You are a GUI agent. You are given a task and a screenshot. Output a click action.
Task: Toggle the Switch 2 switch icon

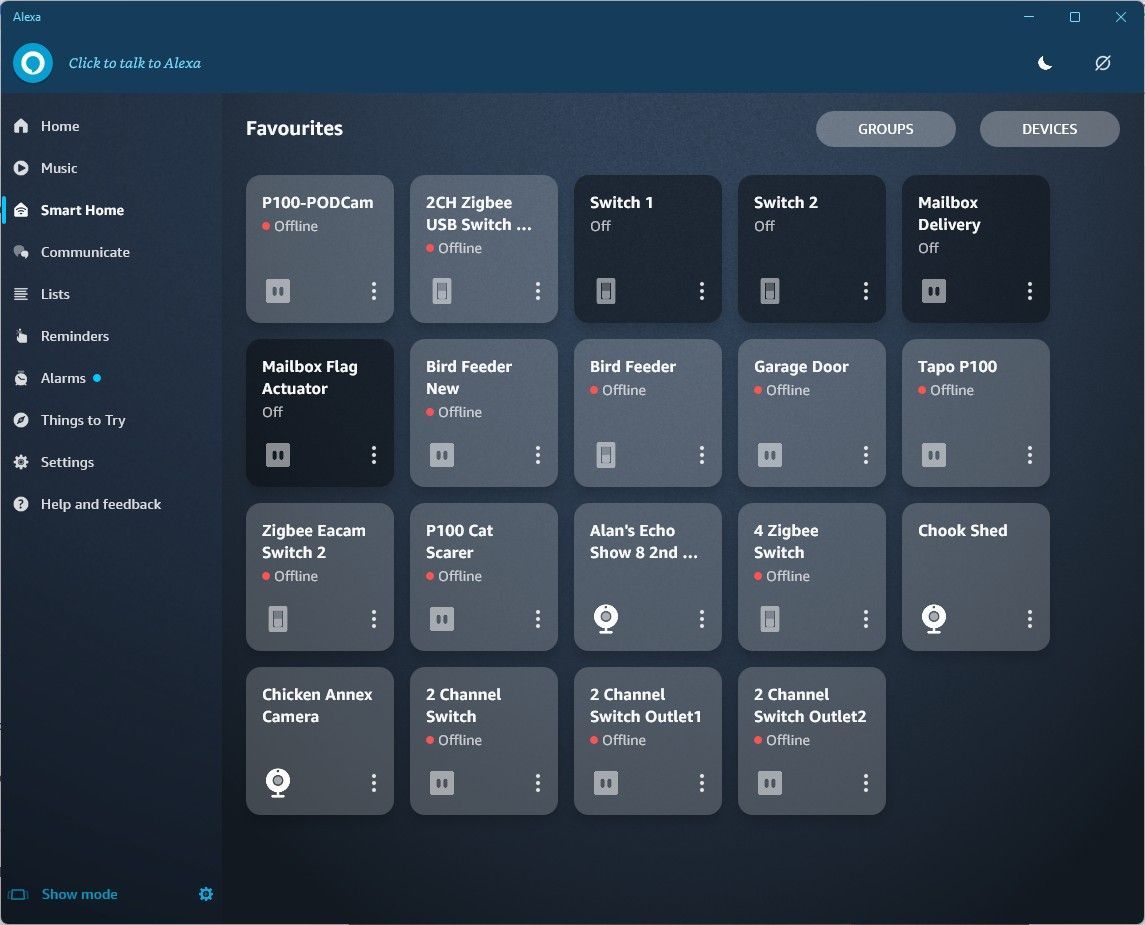tap(769, 291)
